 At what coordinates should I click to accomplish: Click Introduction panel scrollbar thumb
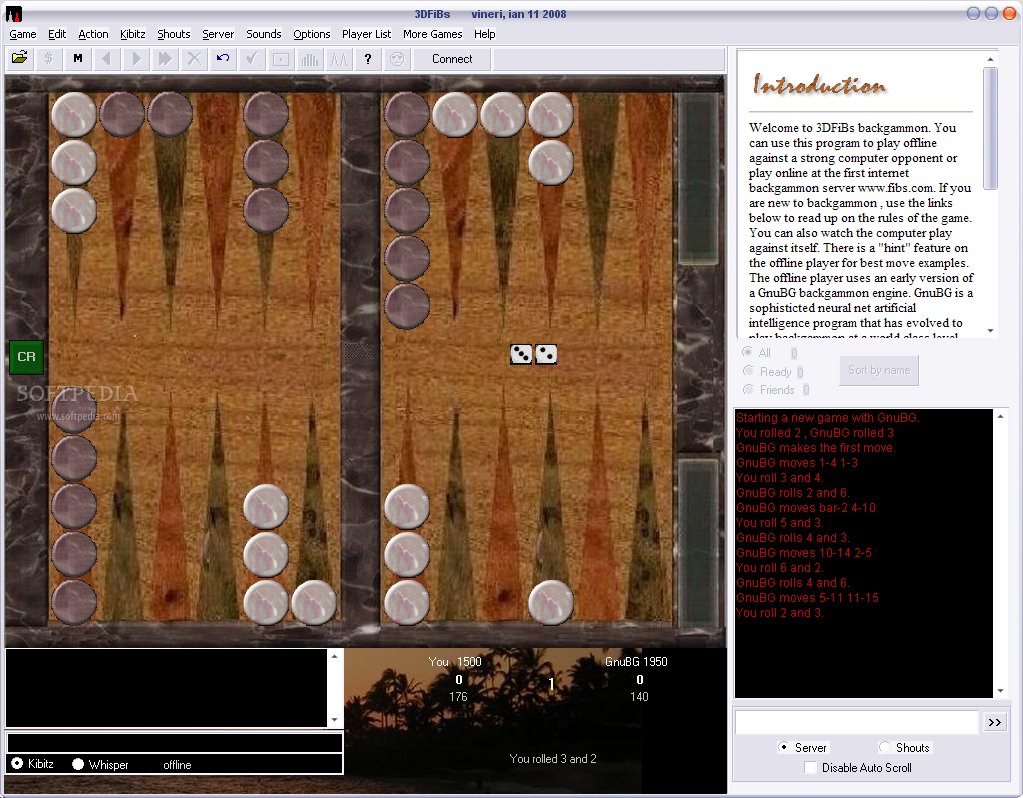click(990, 129)
